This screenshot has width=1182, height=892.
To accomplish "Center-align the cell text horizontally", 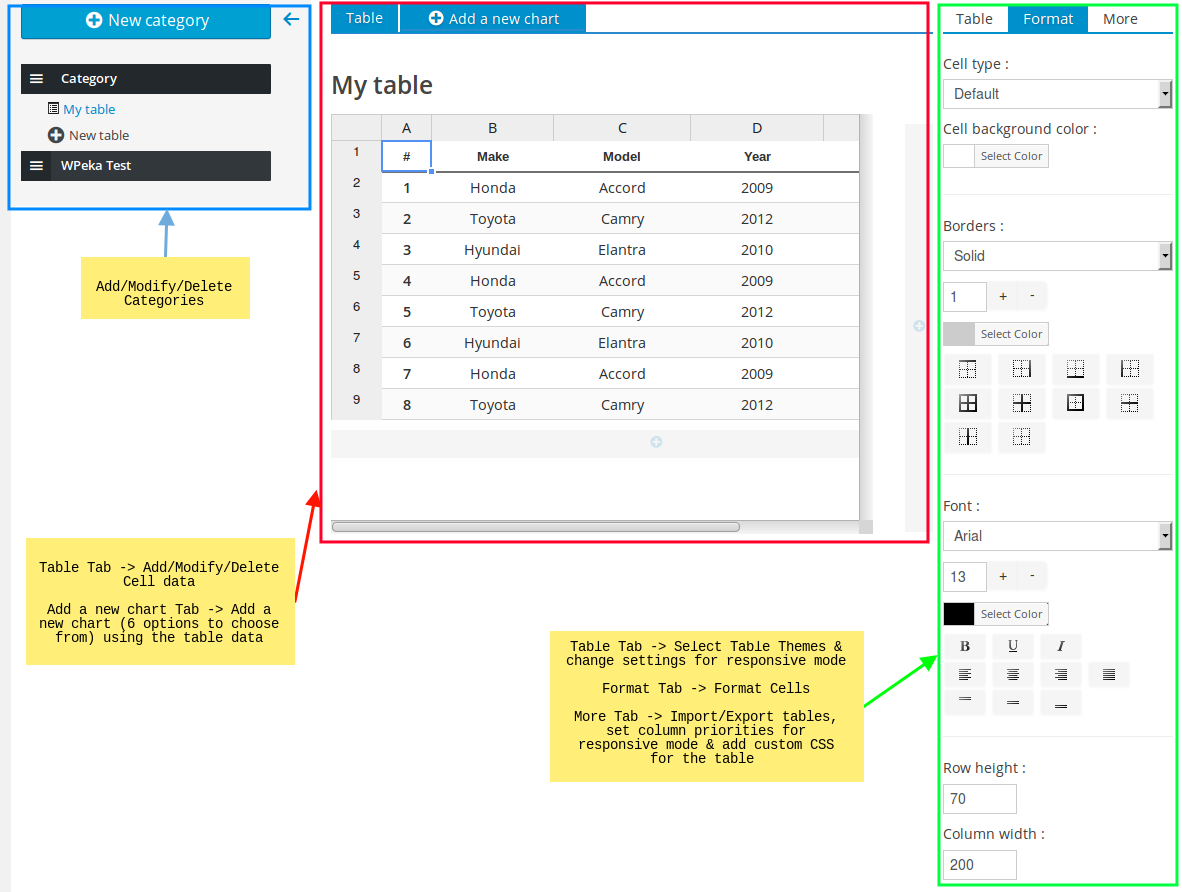I will point(1013,675).
